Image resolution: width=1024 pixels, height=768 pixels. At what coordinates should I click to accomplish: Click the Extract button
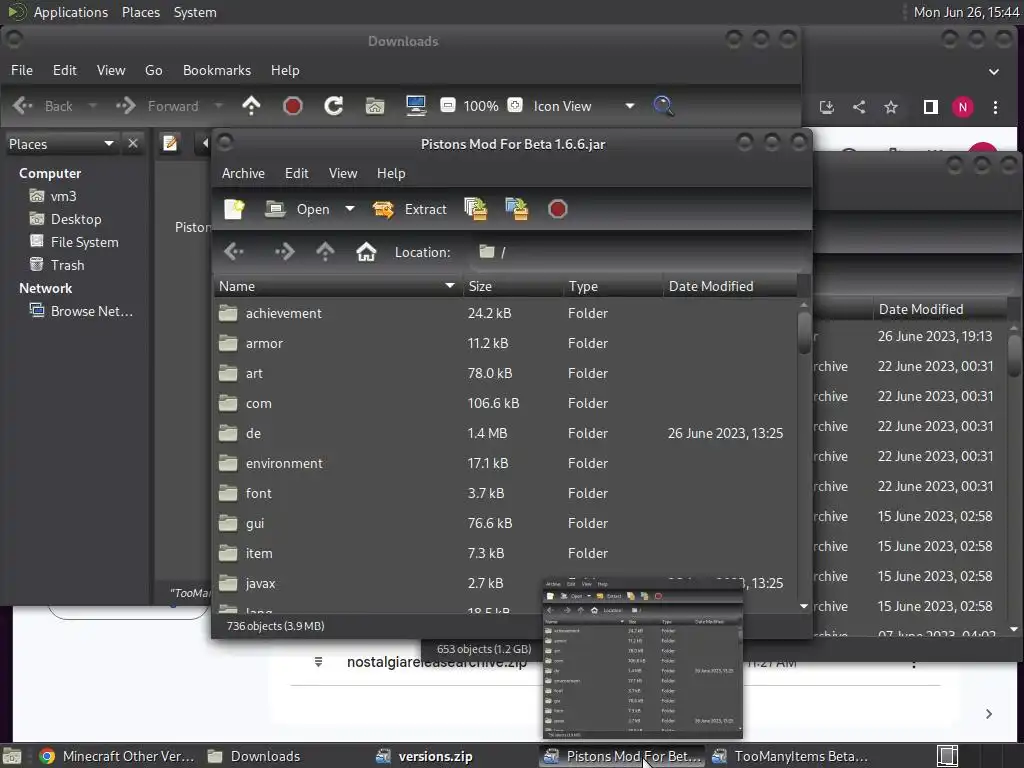[409, 209]
